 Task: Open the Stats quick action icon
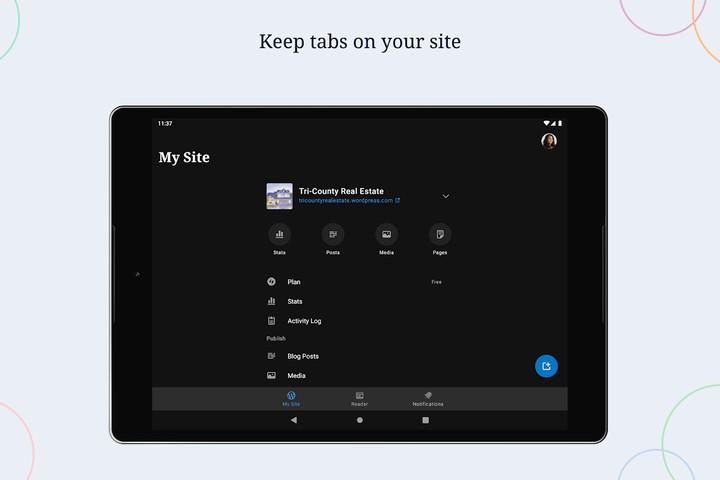click(279, 234)
